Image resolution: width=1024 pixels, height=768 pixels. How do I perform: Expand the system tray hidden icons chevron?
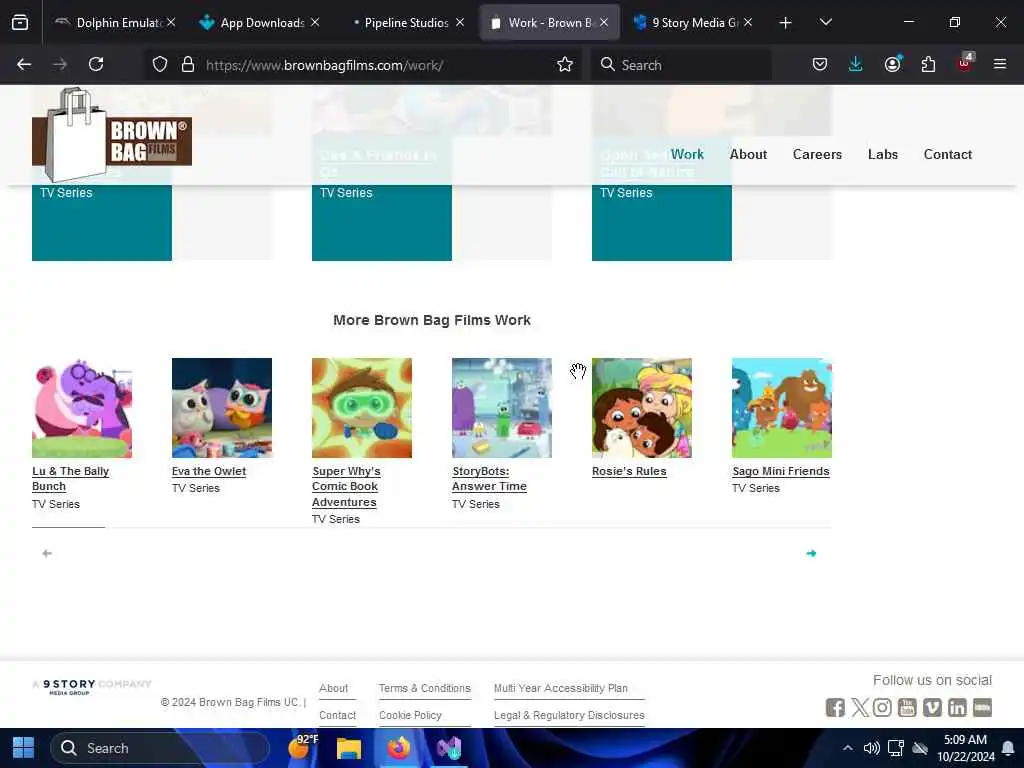coord(848,748)
